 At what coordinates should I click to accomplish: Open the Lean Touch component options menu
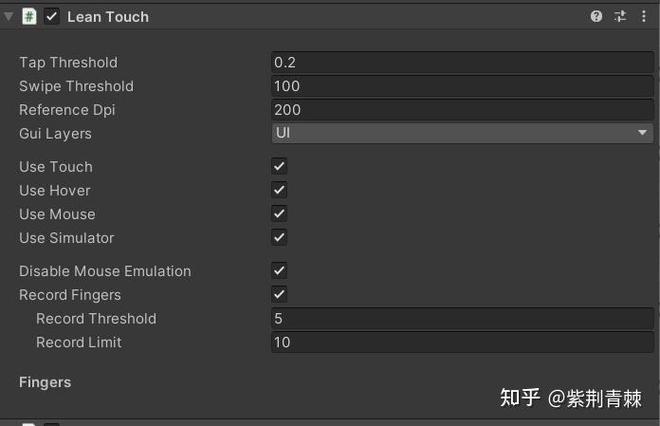pyautogui.click(x=643, y=16)
